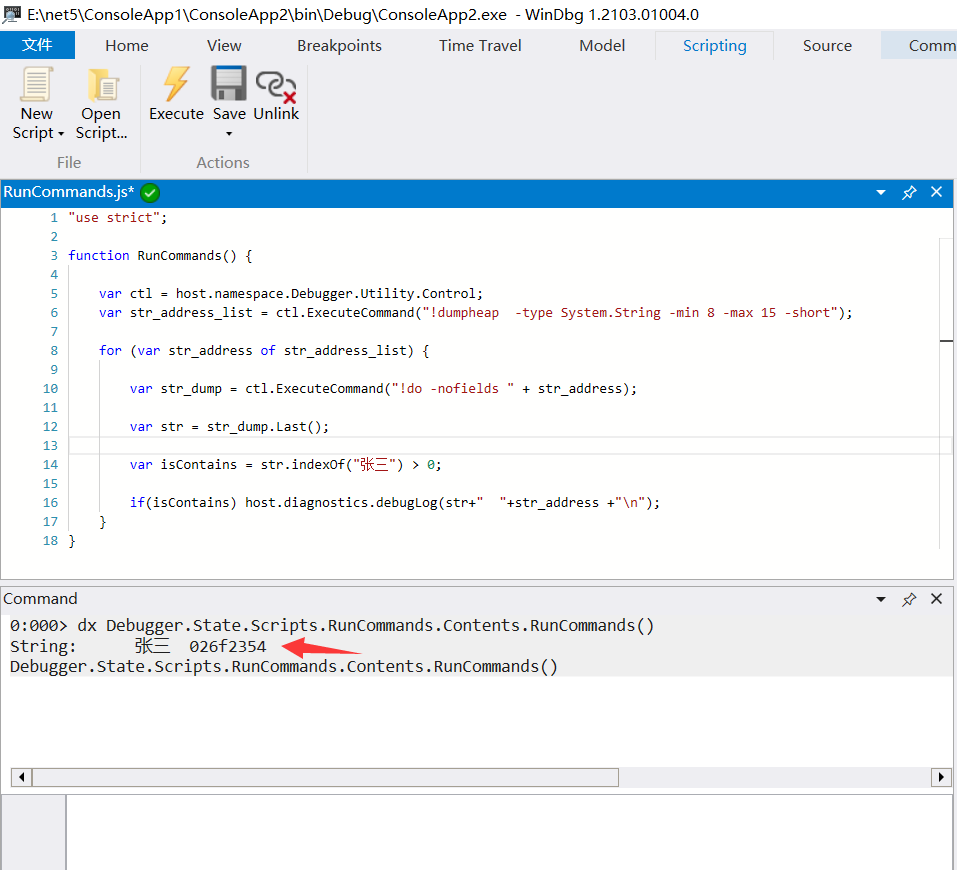Image resolution: width=957 pixels, height=870 pixels.
Task: Pin the Command window panel
Action: point(909,599)
